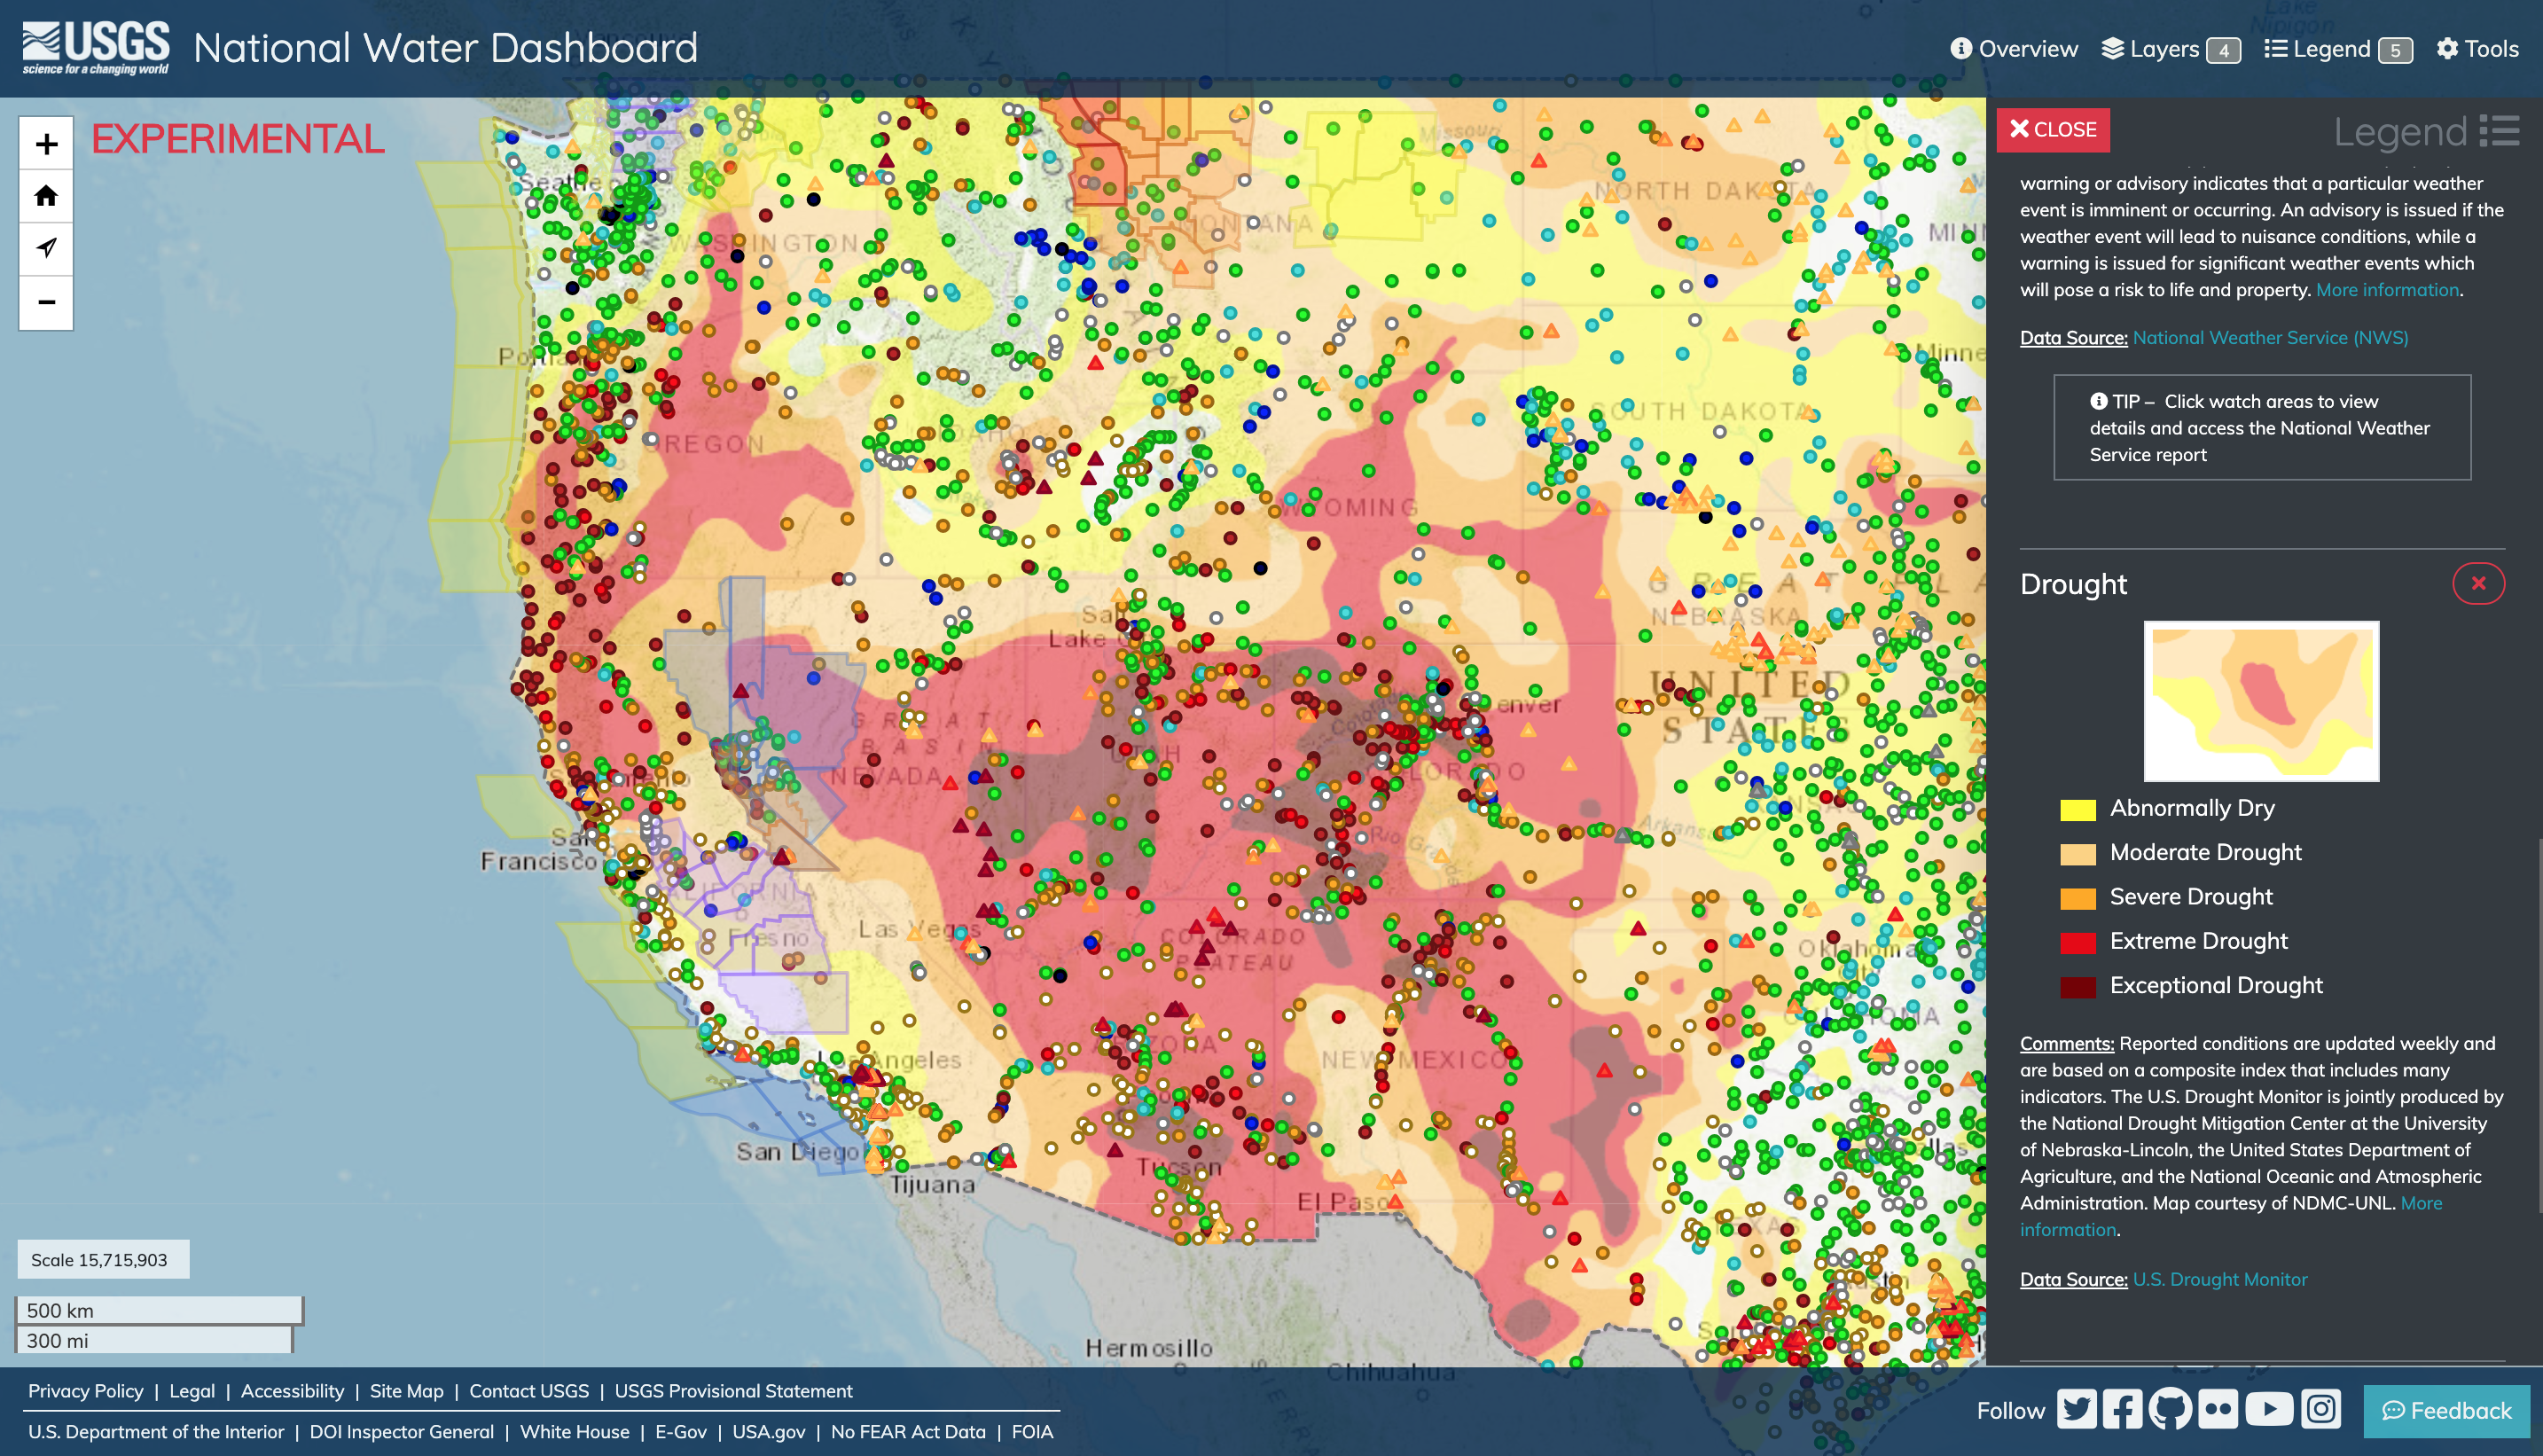Image resolution: width=2543 pixels, height=1456 pixels.
Task: Open the Overview panel
Action: tap(2014, 49)
